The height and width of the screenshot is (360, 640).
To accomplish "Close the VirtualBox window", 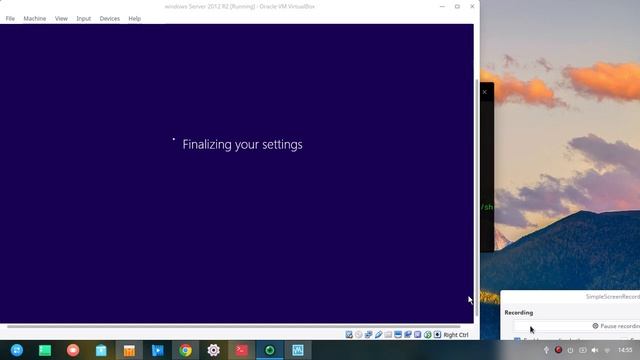I will 472,7.
